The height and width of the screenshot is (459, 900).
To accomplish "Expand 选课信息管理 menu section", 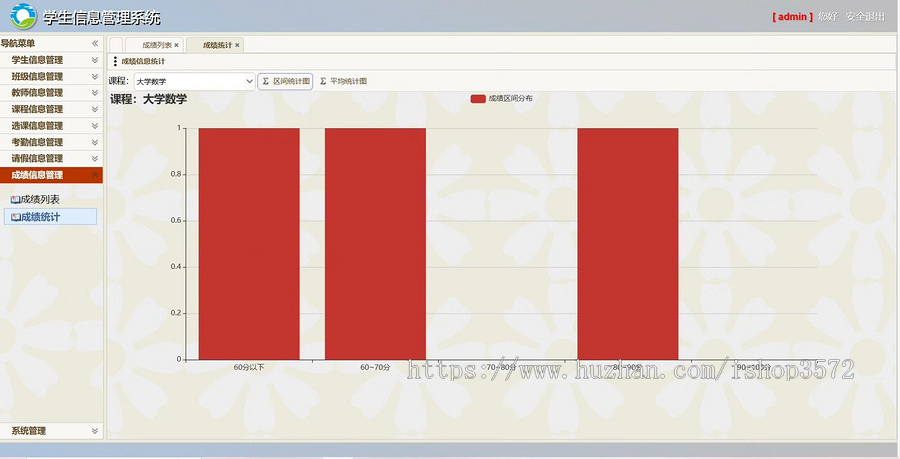I will (x=95, y=126).
